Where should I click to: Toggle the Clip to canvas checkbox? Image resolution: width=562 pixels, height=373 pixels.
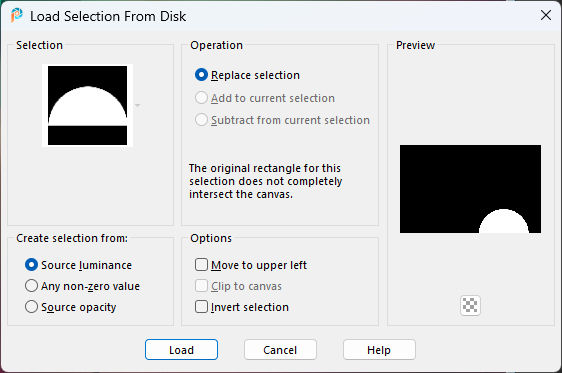201,286
